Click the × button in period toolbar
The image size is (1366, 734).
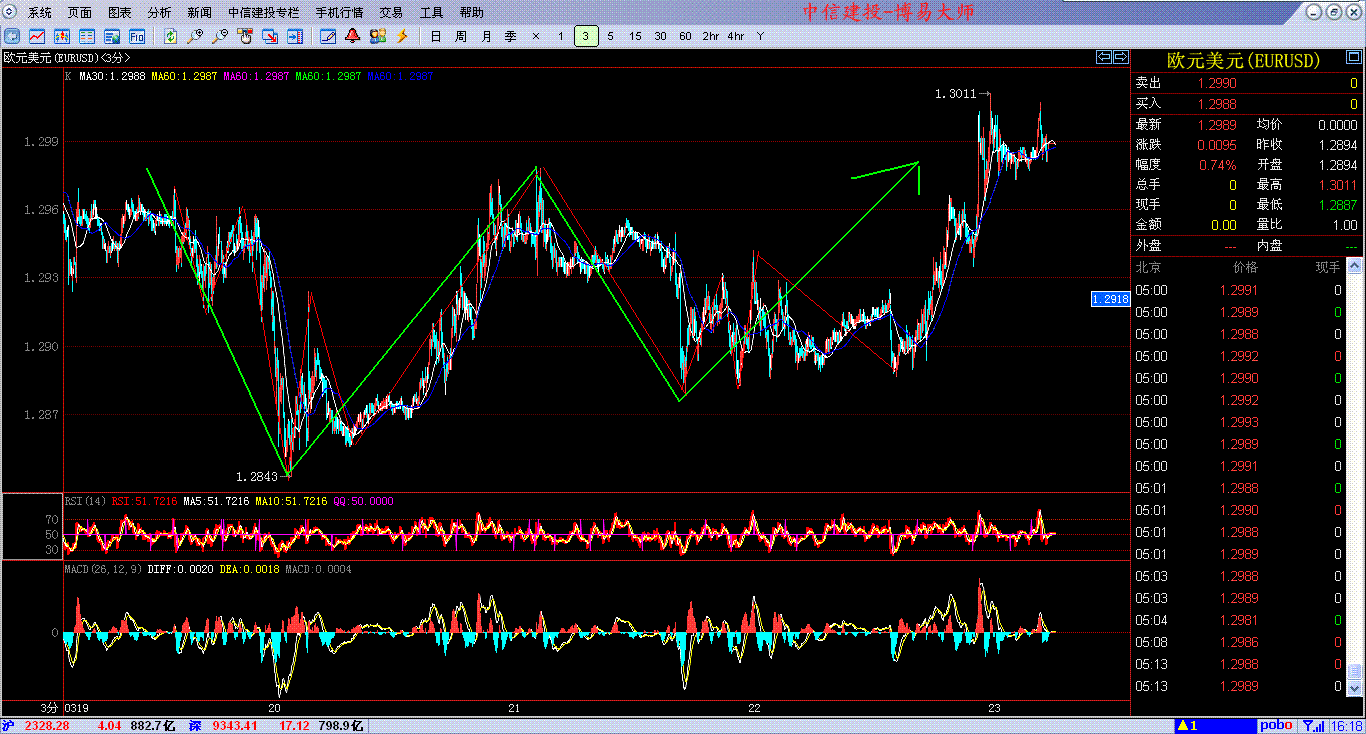click(x=536, y=36)
